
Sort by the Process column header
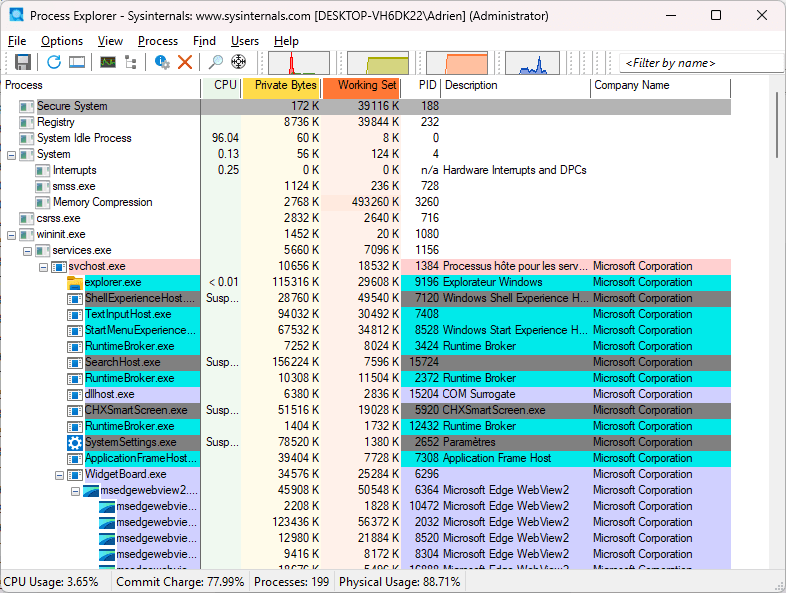coord(101,86)
